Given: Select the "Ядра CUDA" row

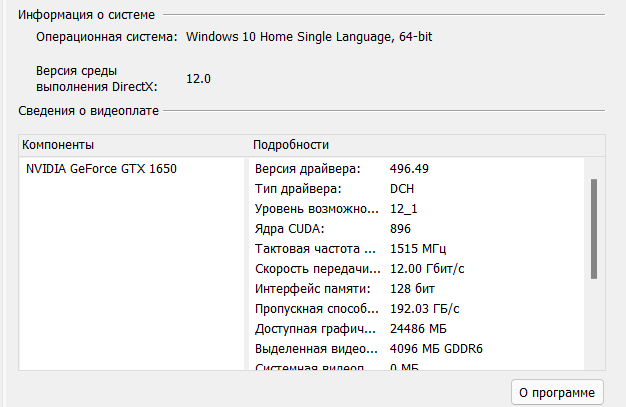Looking at the screenshot, I should (x=293, y=229).
